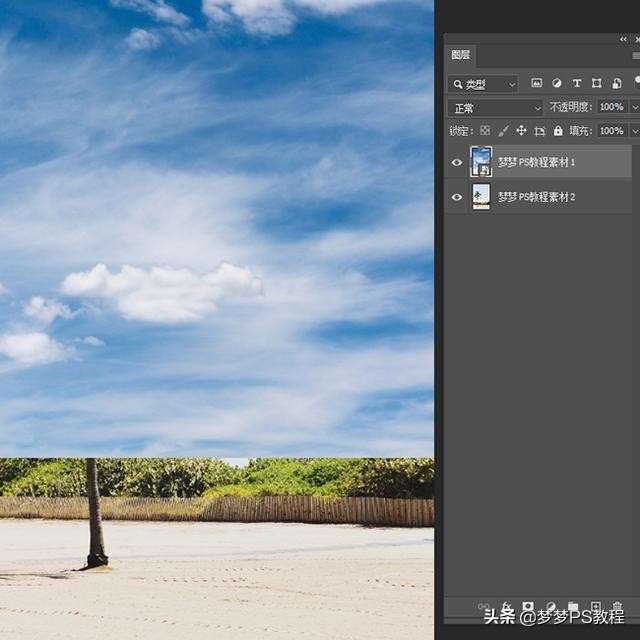Open the layers panel hamburger menu
The height and width of the screenshot is (640, 640).
[635, 56]
